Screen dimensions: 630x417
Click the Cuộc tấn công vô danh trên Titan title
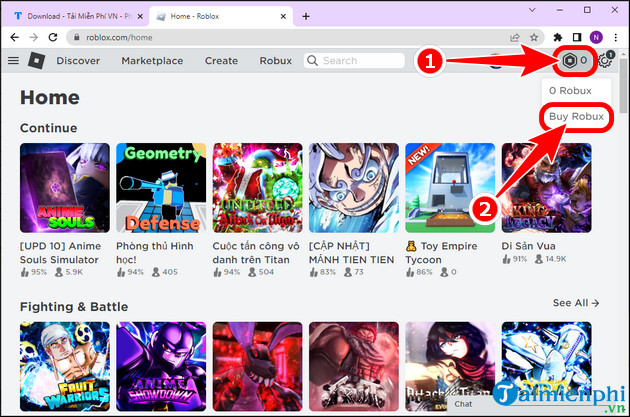point(256,253)
